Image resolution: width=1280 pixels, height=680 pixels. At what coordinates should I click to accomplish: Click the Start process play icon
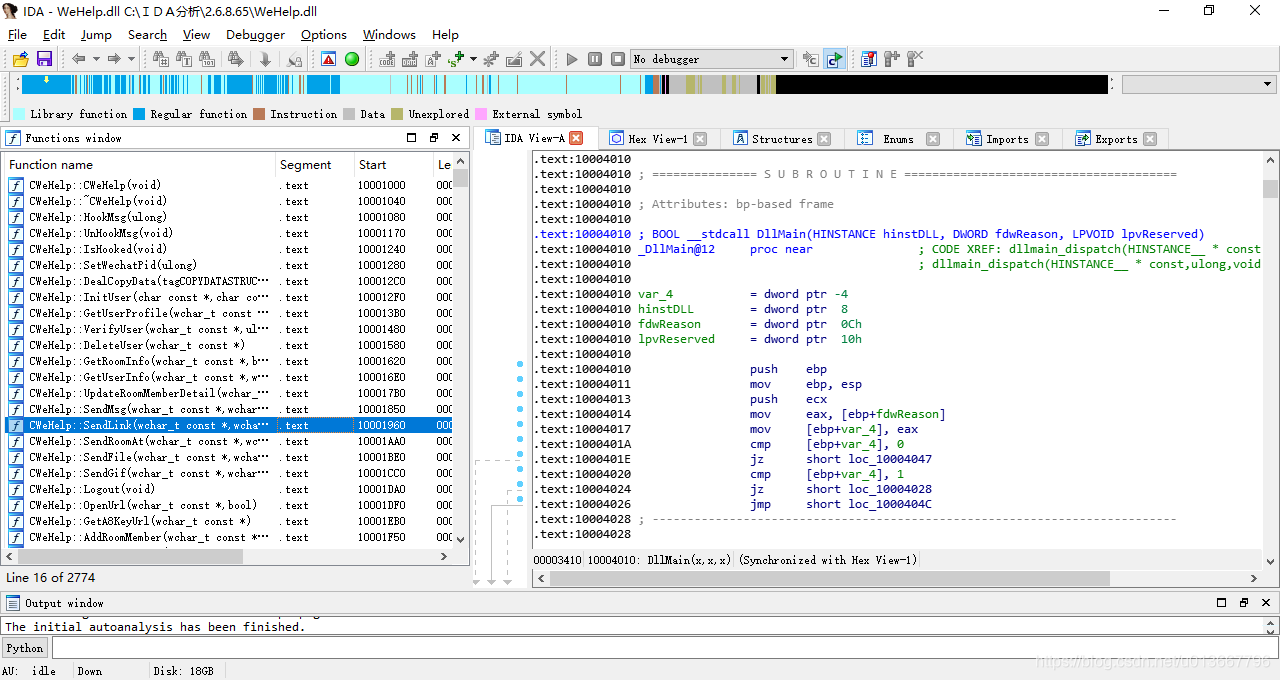click(x=572, y=59)
